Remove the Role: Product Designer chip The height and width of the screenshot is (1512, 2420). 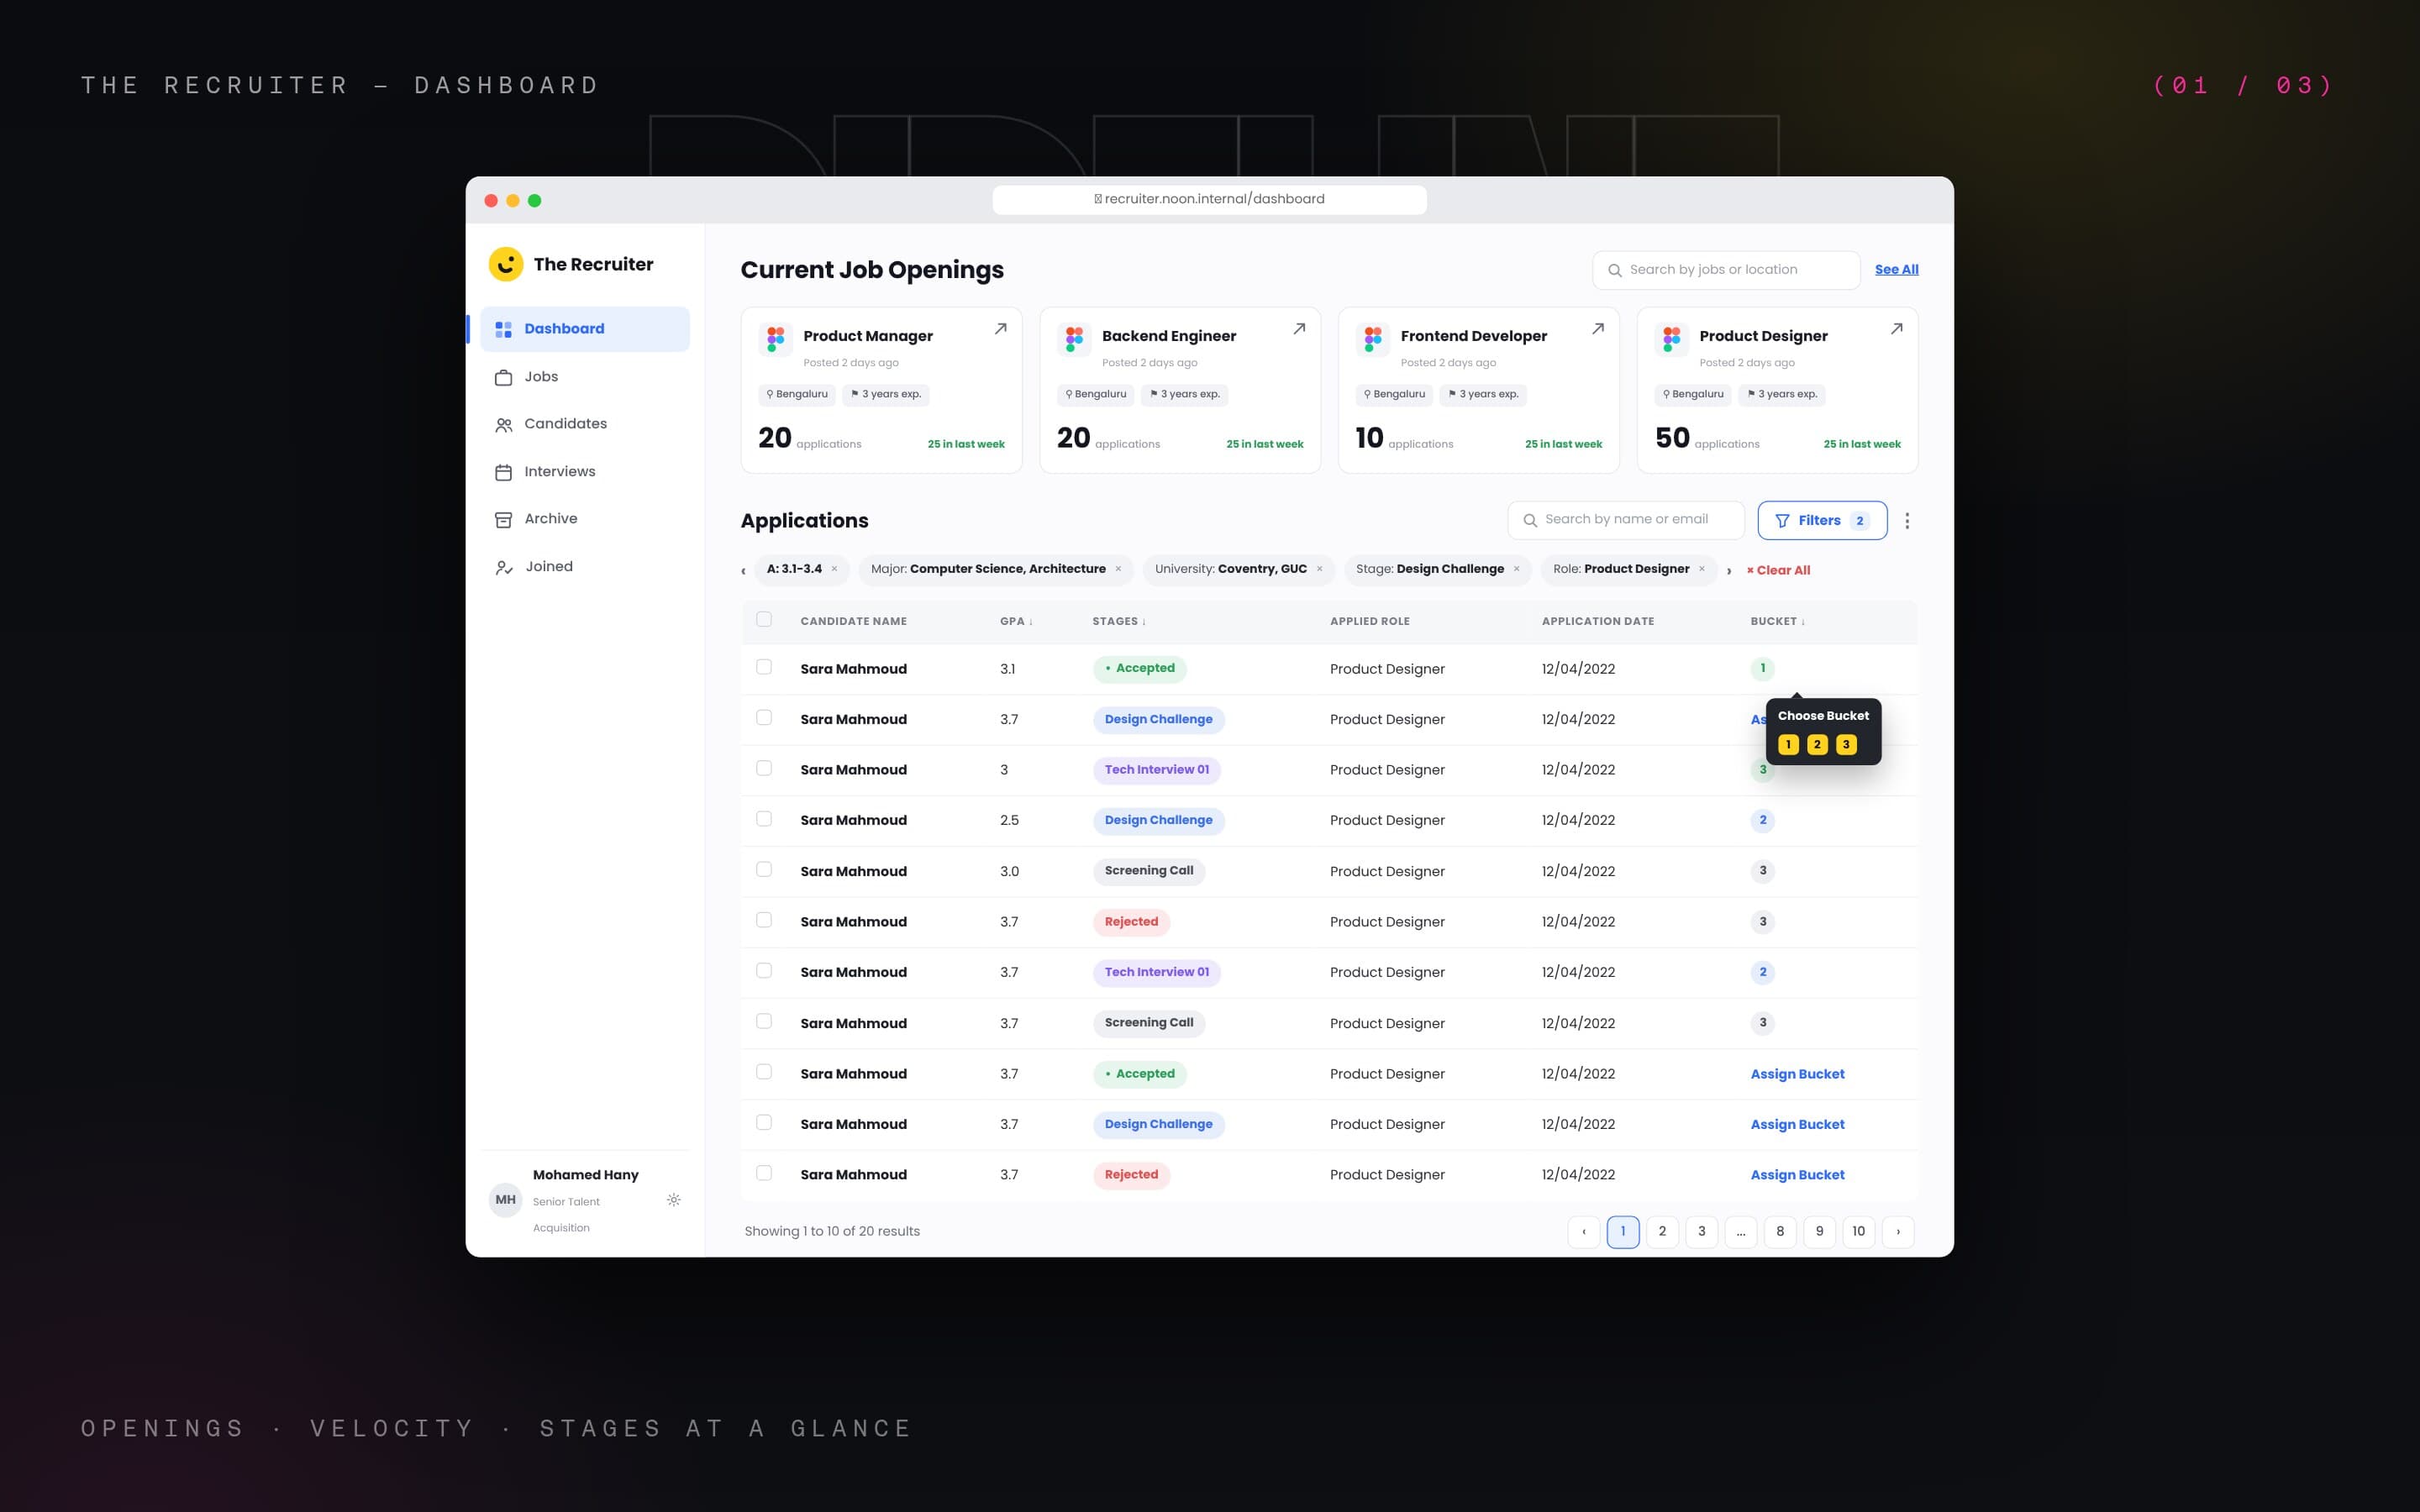coord(1701,569)
